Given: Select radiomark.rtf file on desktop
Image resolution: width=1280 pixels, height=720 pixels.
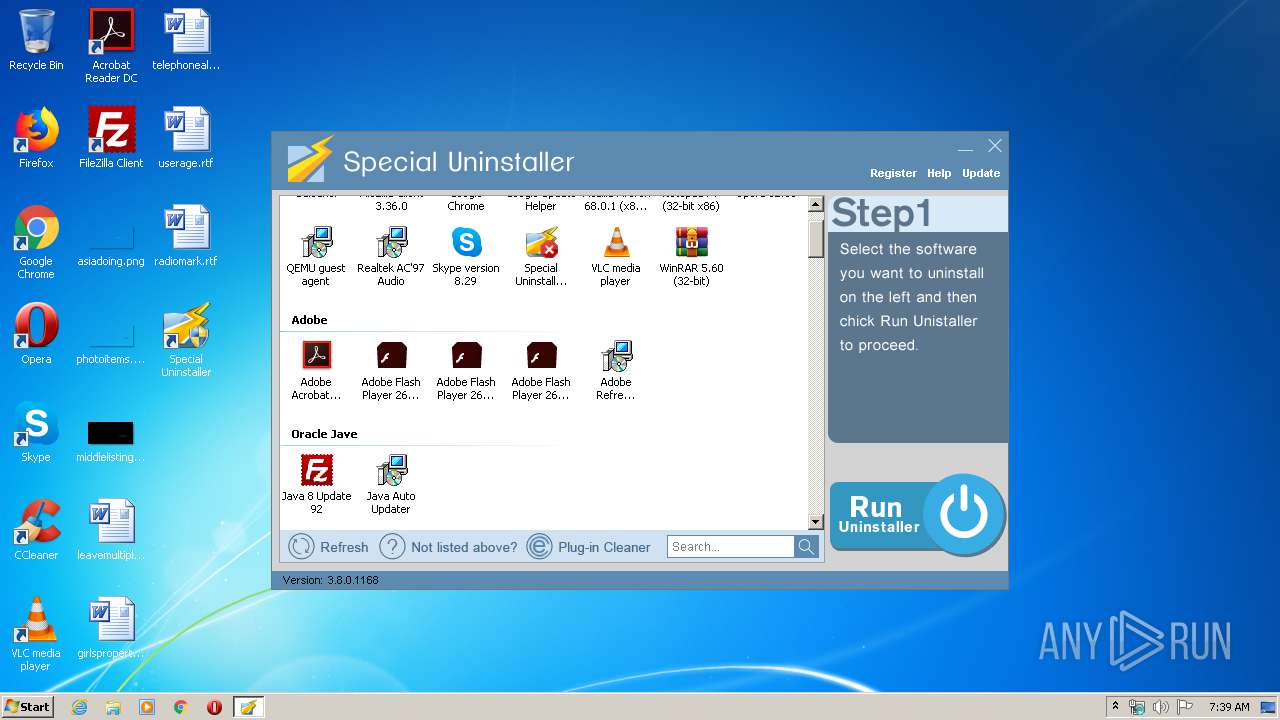Looking at the screenshot, I should (x=186, y=236).
